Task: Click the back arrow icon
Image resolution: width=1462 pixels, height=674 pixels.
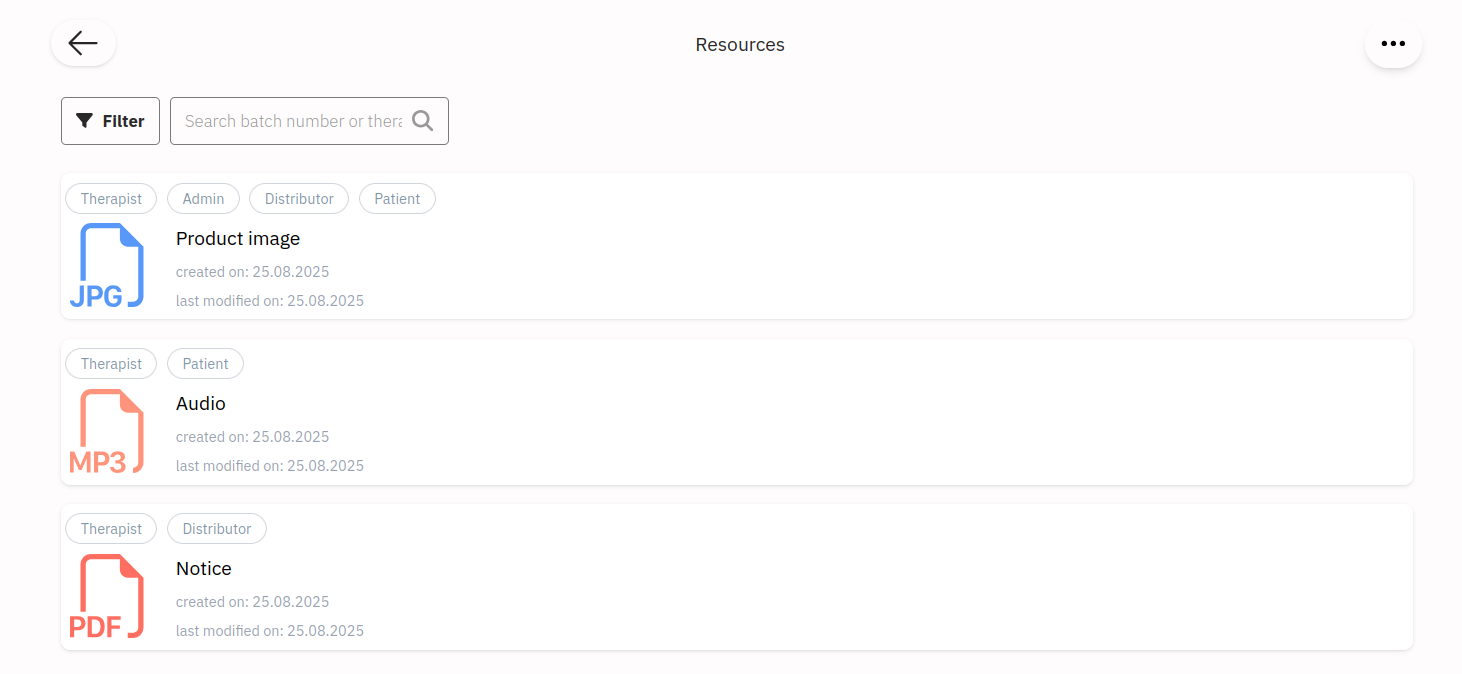Action: 83,43
